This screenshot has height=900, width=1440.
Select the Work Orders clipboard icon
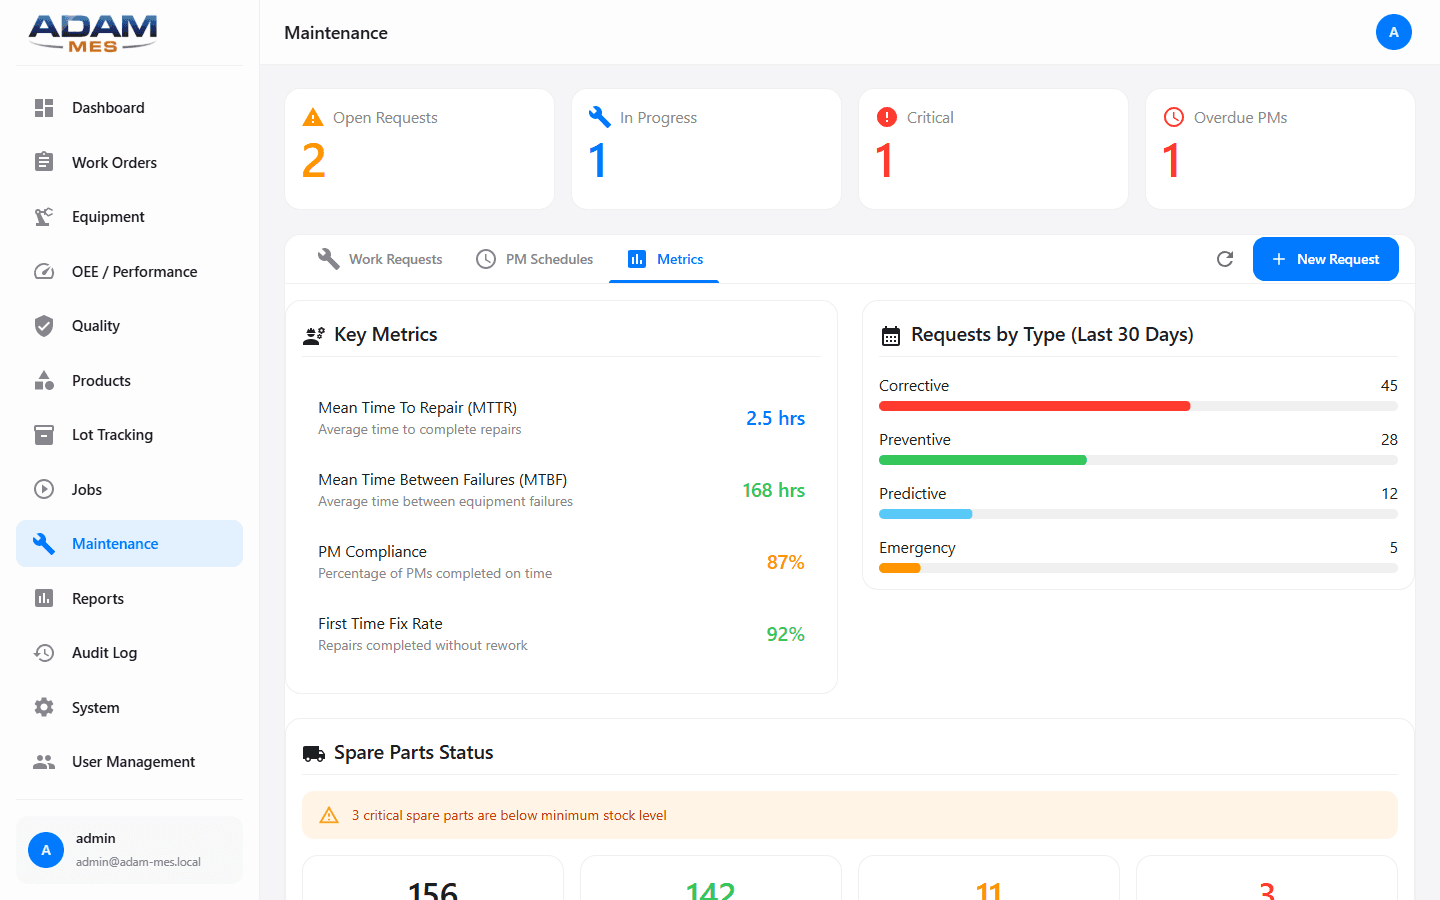pyautogui.click(x=44, y=162)
